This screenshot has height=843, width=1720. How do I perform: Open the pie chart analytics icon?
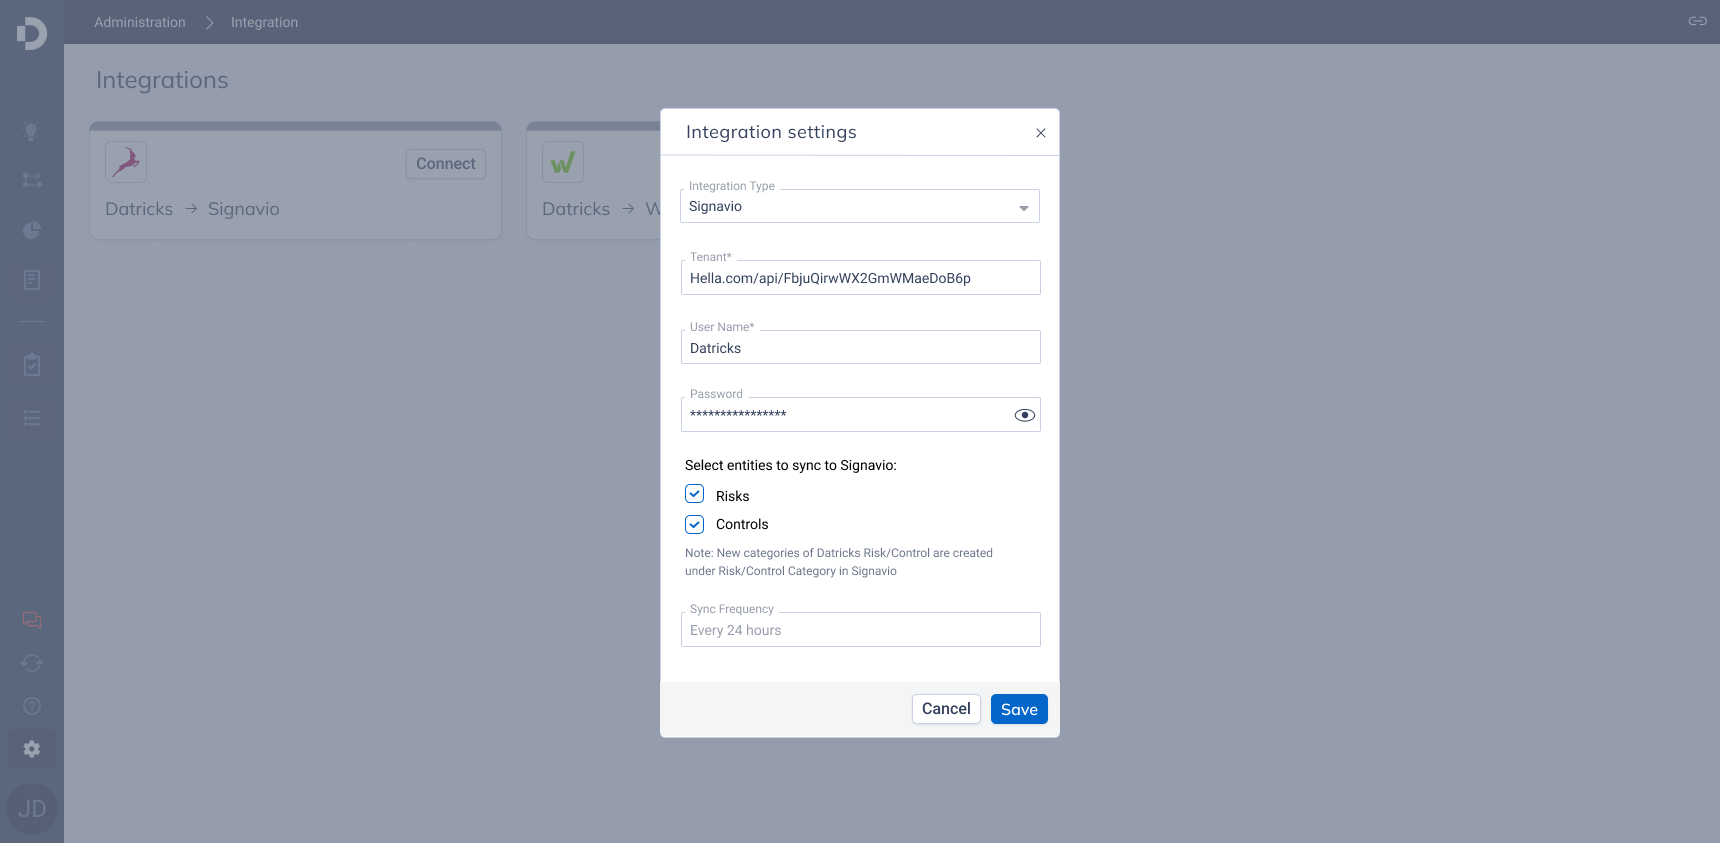[32, 230]
